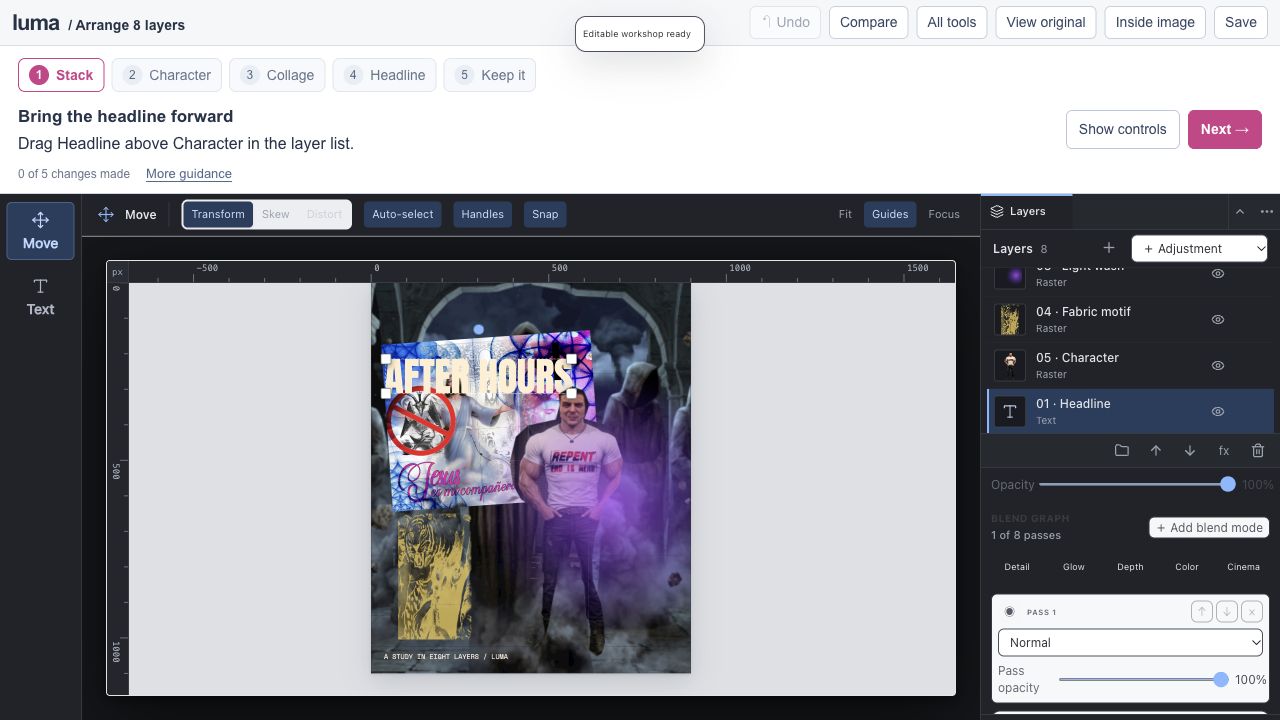Hide the 04 Fabric motif layer
Viewport: 1280px width, 720px height.
coord(1218,320)
